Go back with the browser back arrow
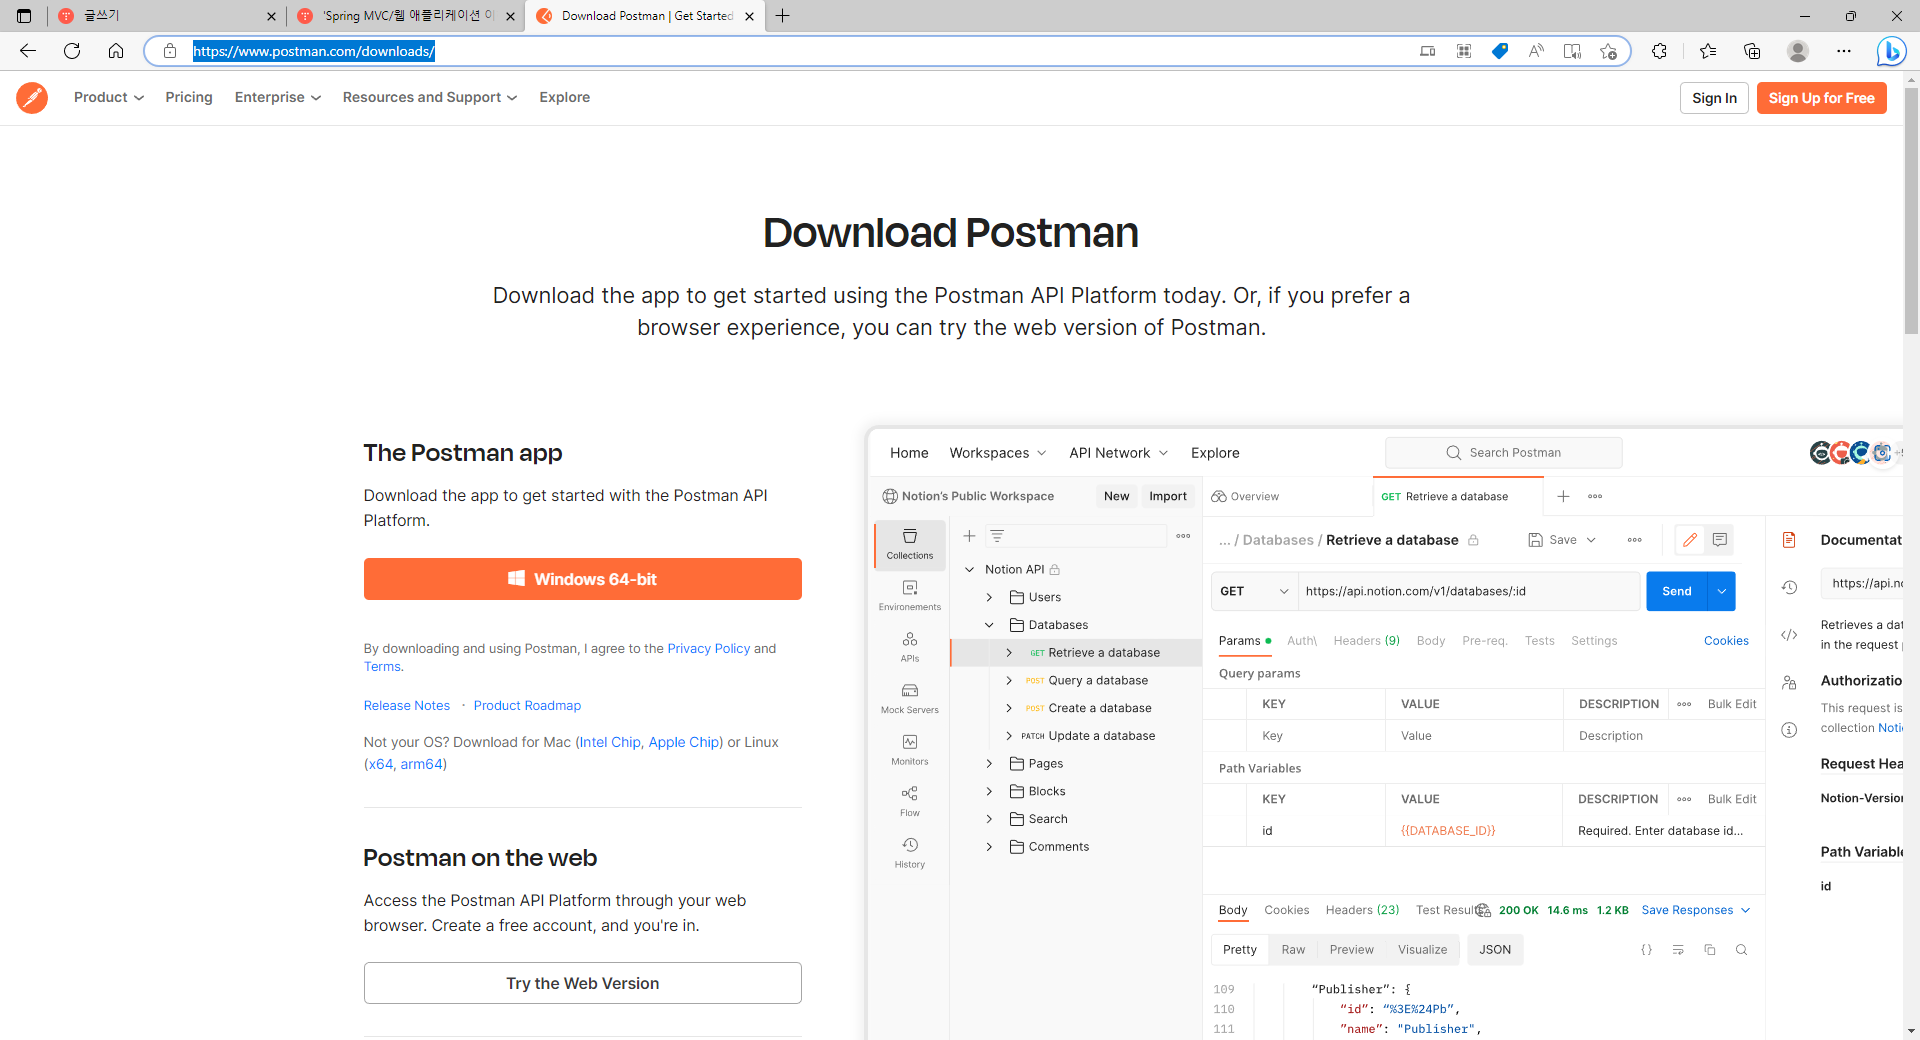 (x=28, y=51)
